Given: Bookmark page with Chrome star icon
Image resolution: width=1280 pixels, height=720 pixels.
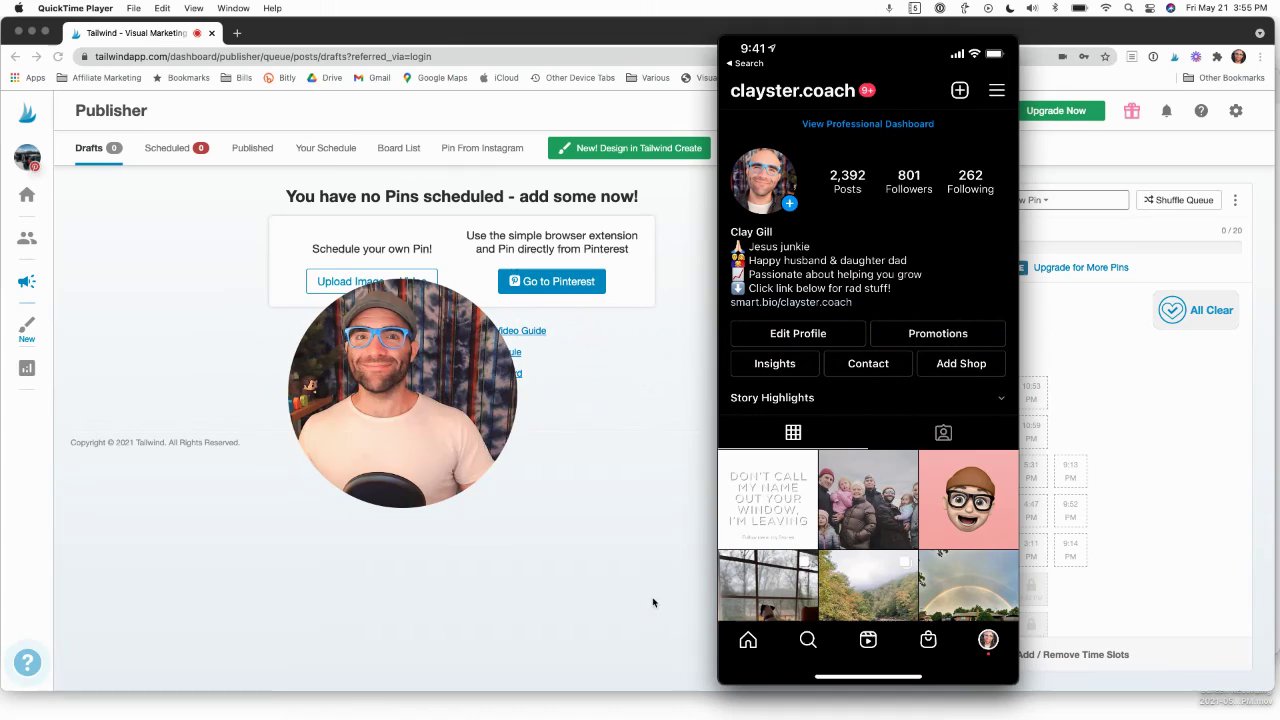Looking at the screenshot, I should [1105, 57].
